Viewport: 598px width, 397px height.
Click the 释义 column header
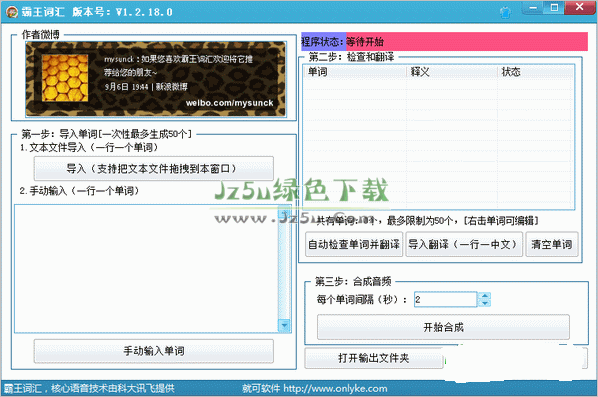452,72
